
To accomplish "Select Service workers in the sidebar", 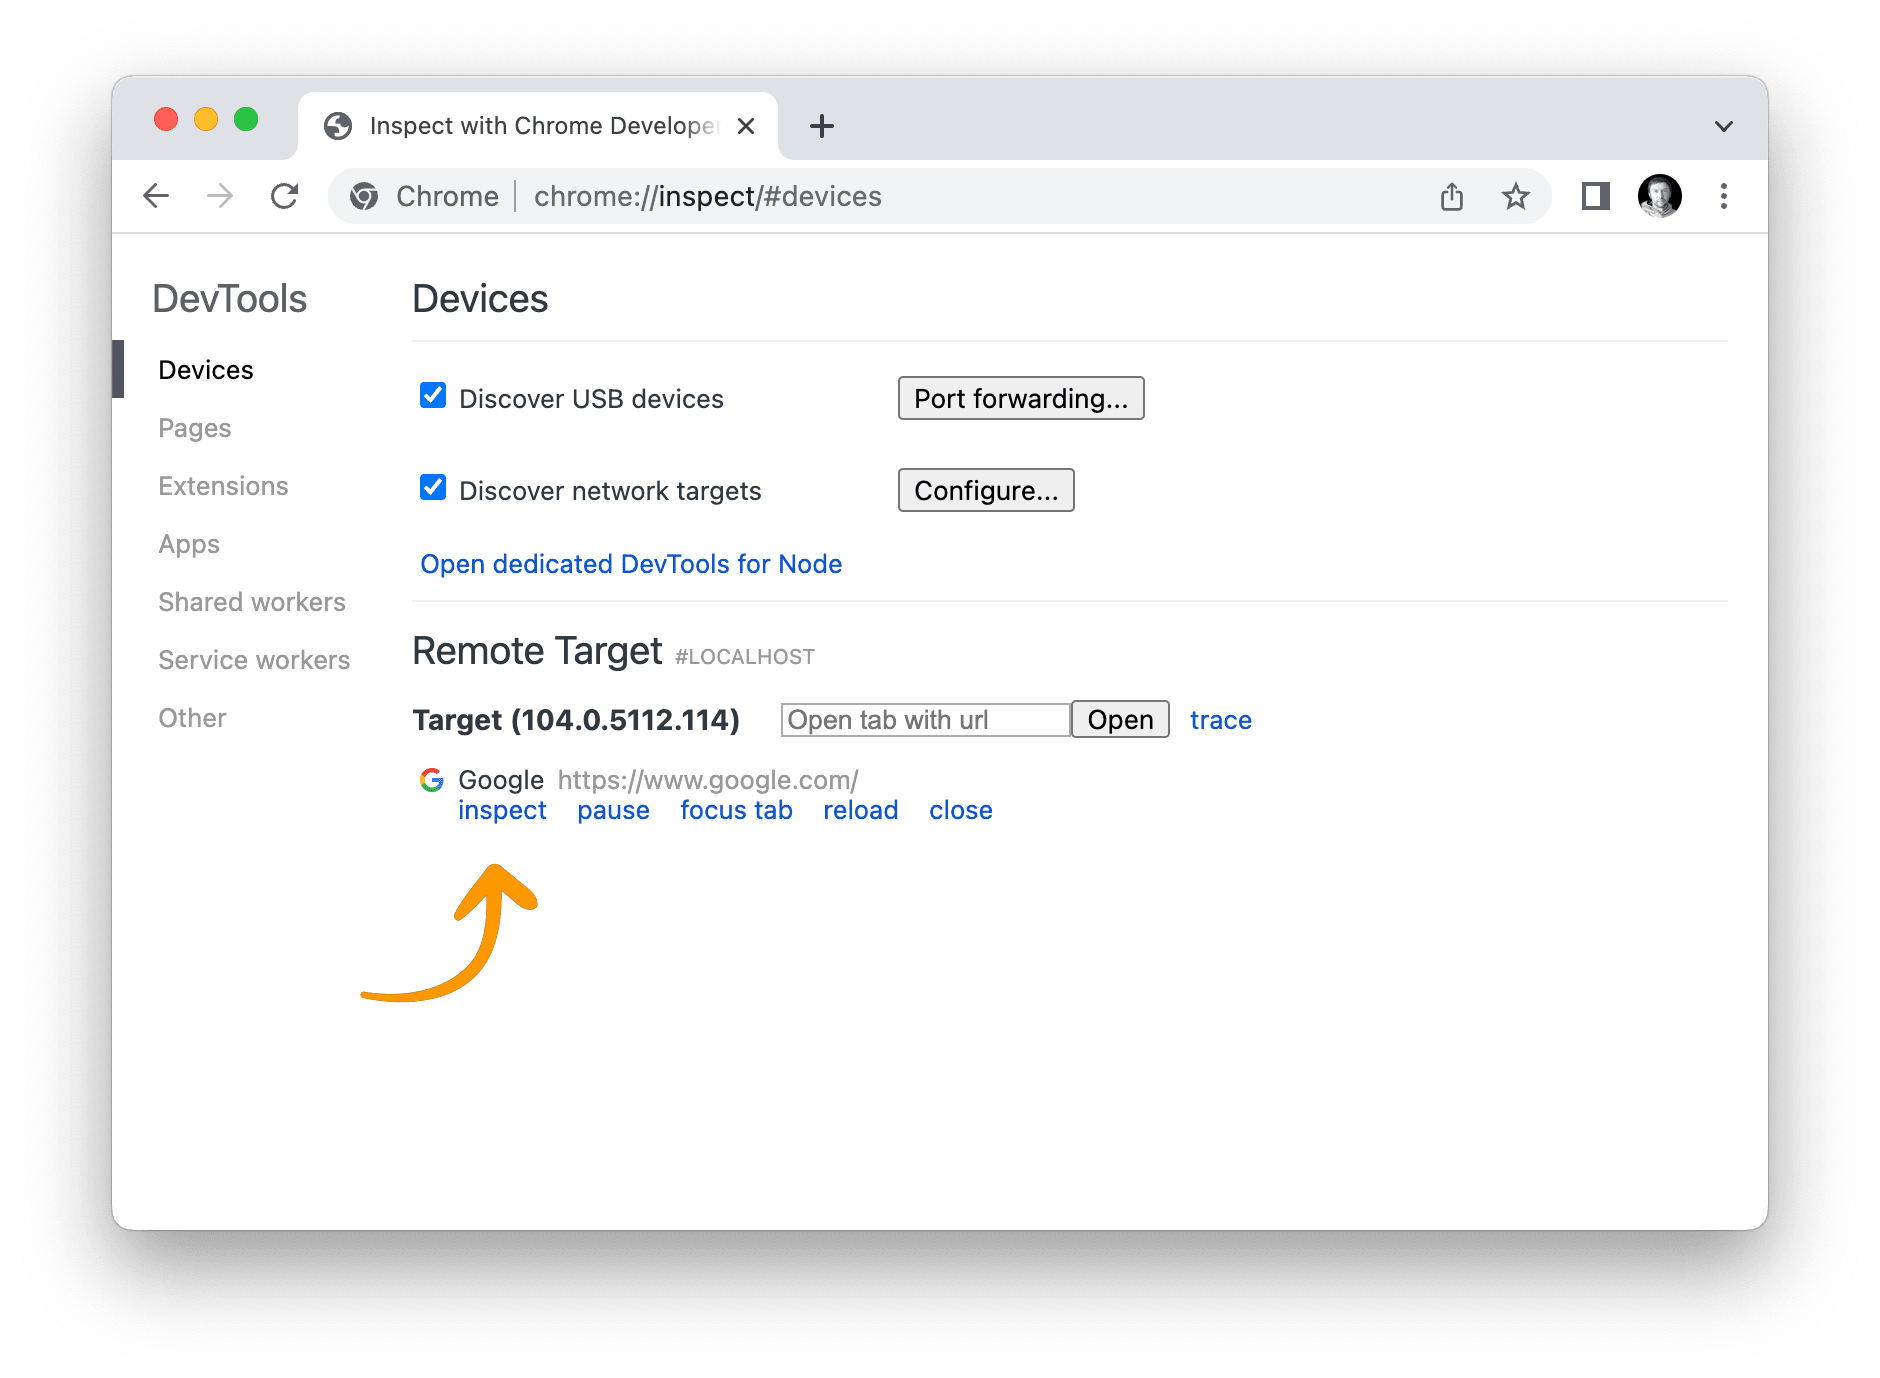I will pos(253,660).
